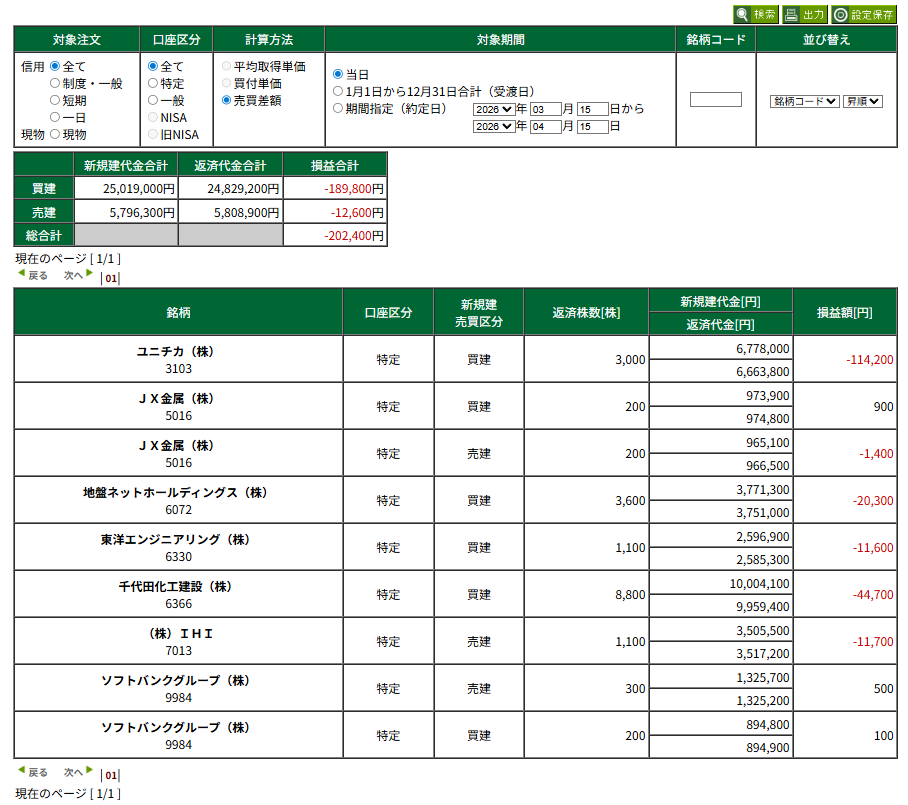Click page 01 link above table
Image resolution: width=908 pixels, height=805 pixels.
[x=111, y=278]
